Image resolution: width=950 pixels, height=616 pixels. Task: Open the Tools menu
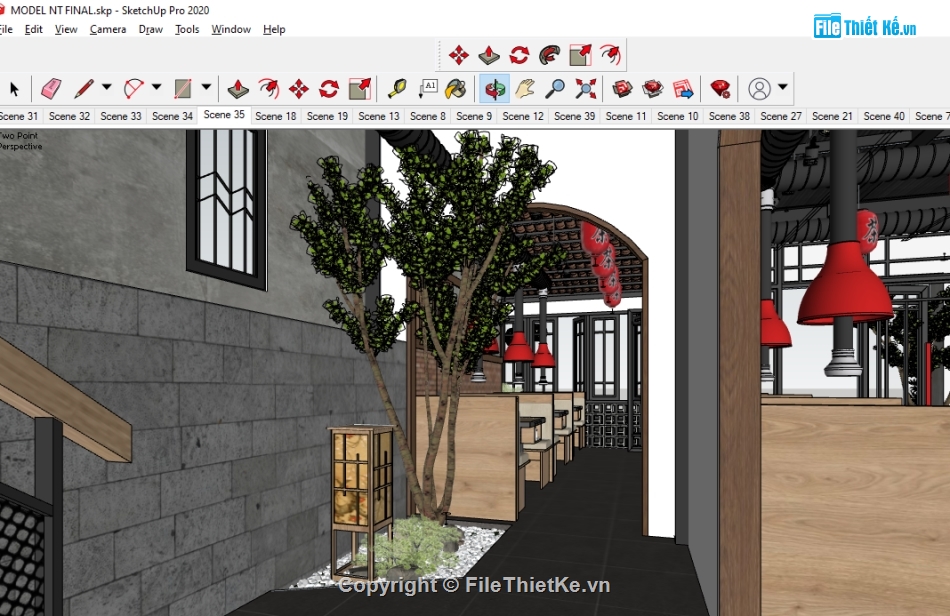[187, 29]
